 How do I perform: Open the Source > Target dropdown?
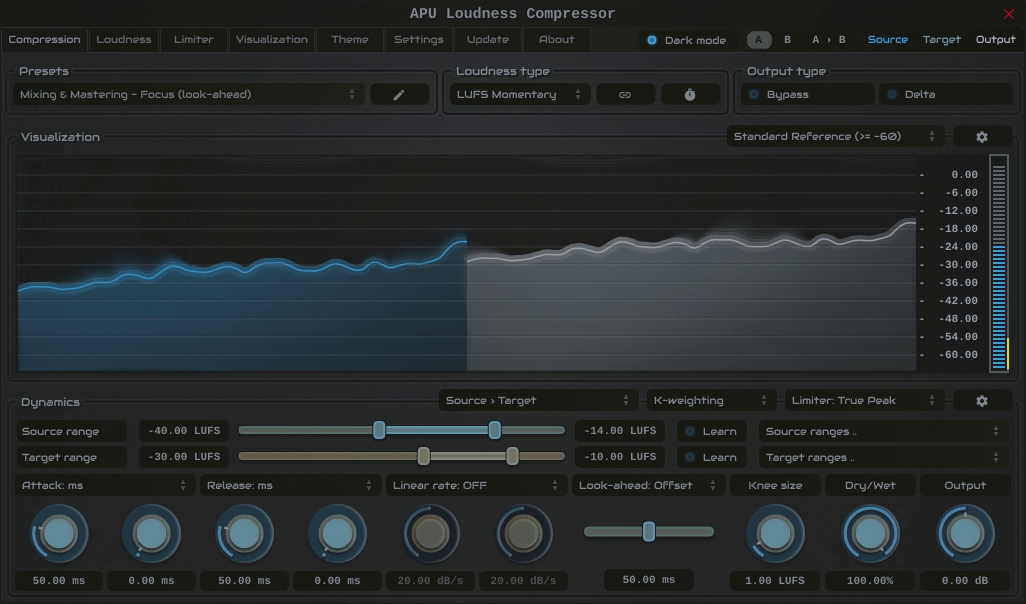pos(537,400)
